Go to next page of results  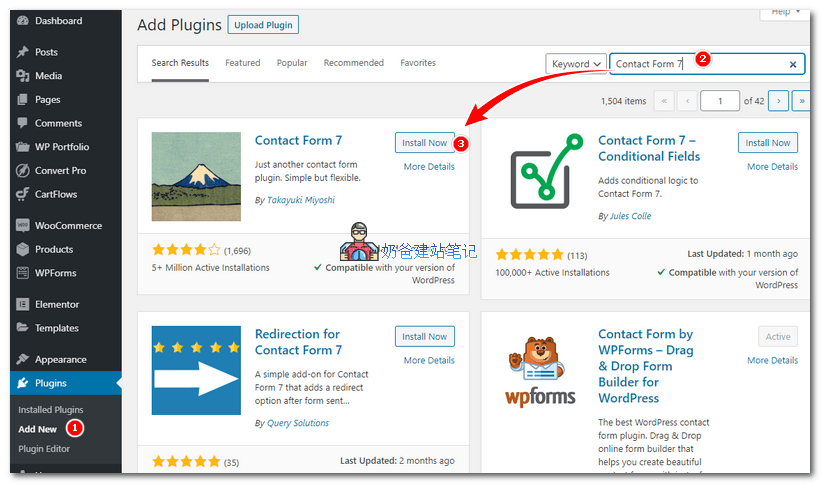(777, 101)
